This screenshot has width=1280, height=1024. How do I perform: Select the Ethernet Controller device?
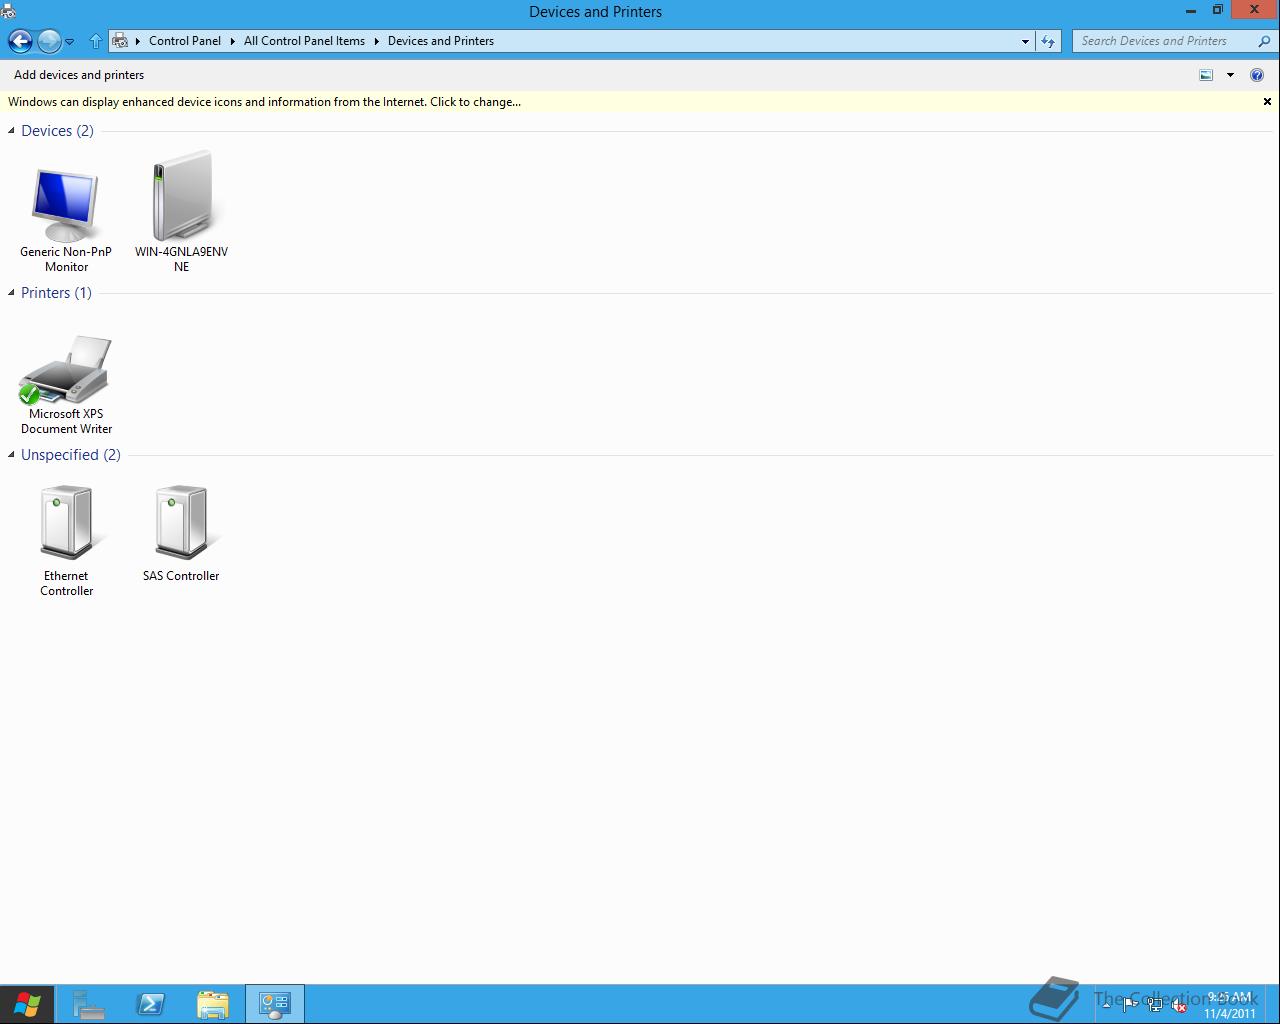click(66, 541)
